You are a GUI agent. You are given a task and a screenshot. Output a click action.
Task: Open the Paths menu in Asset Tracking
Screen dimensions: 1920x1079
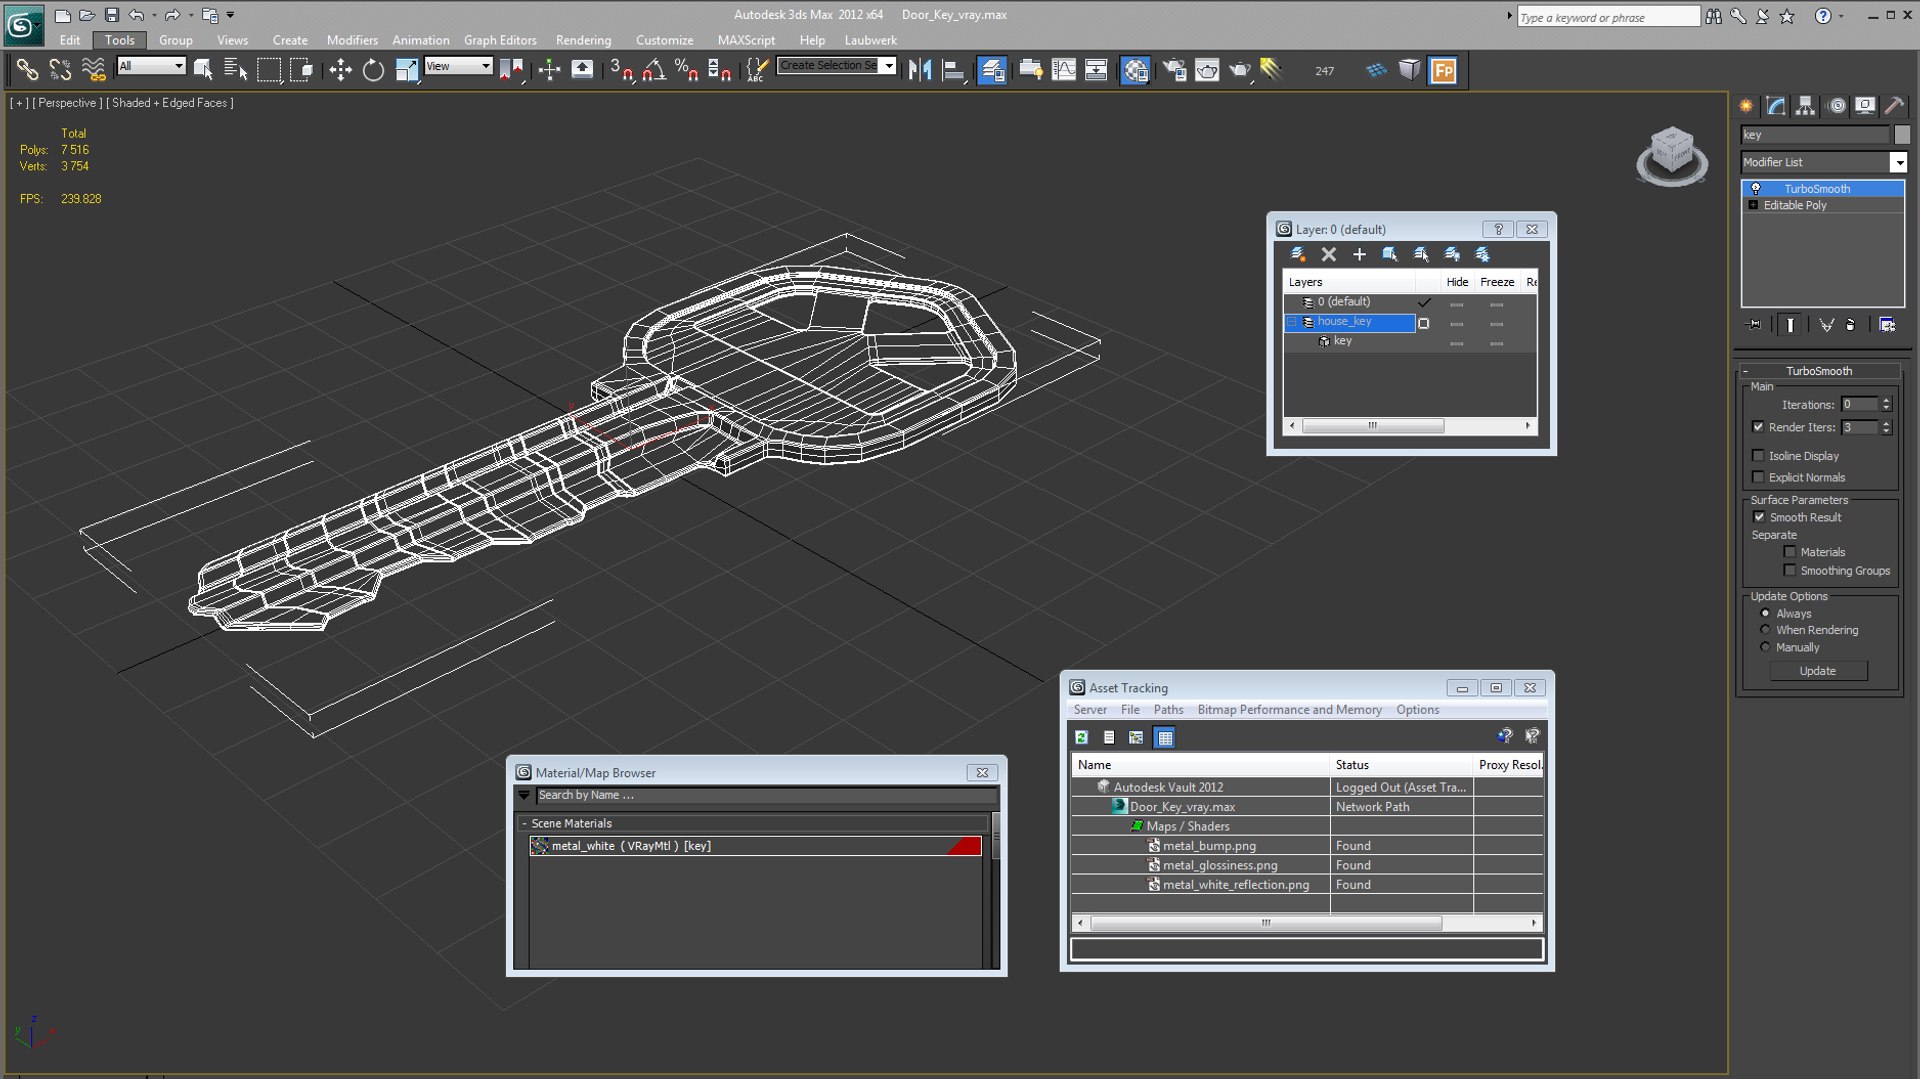(x=1167, y=710)
